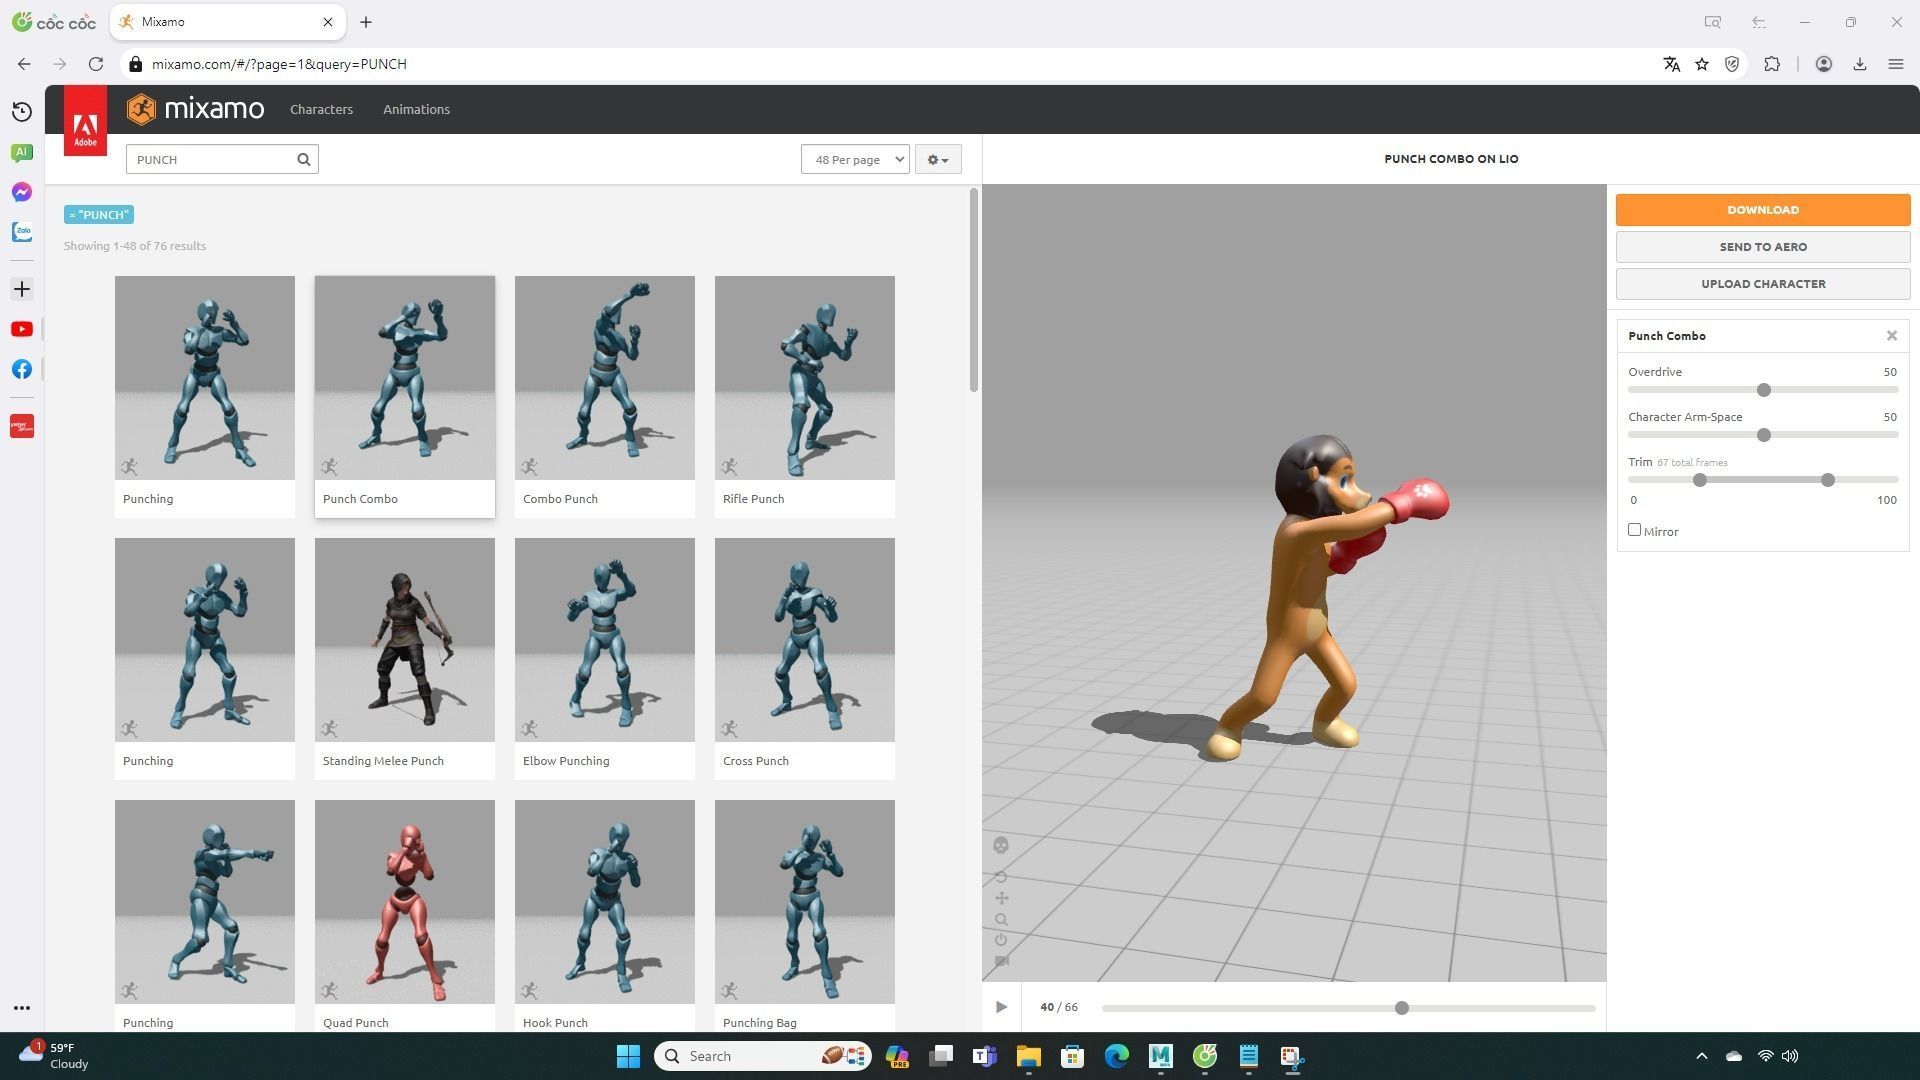Image resolution: width=1920 pixels, height=1080 pixels.
Task: Select the Cross Punch animation thumbnail
Action: coord(805,640)
